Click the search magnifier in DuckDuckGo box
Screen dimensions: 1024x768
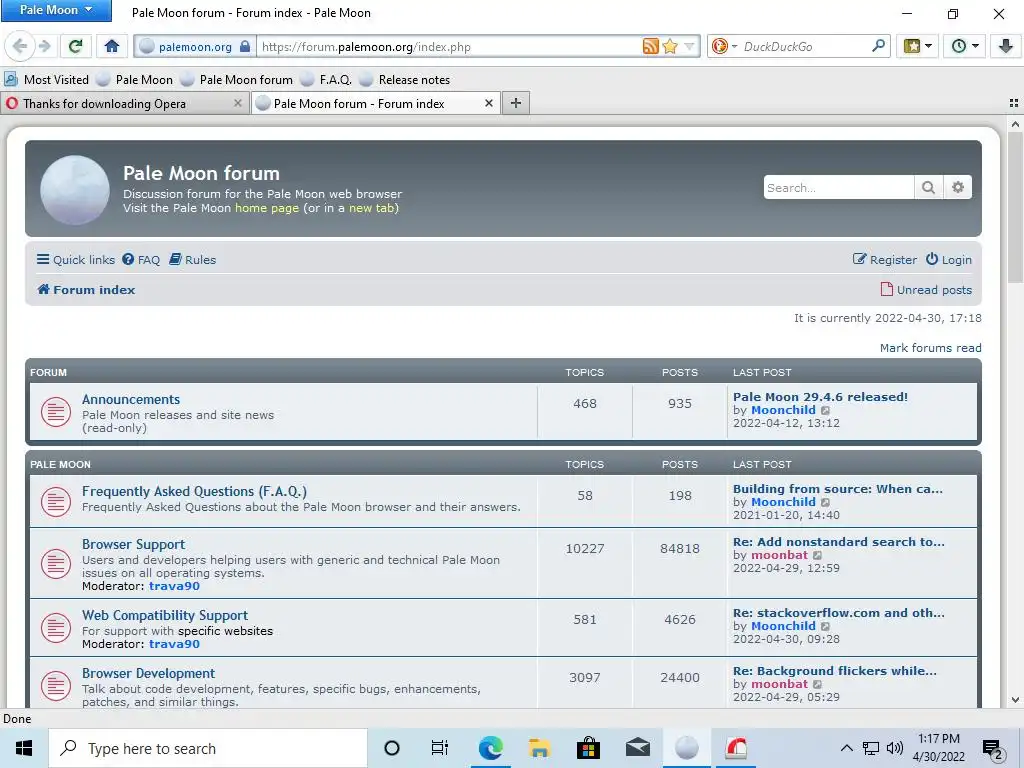[878, 46]
